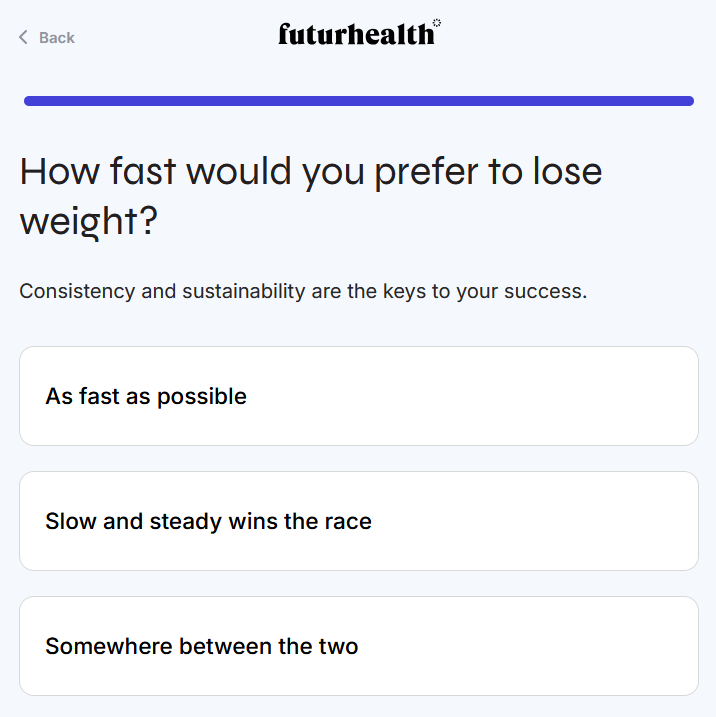Click the purple progress bar

click(x=358, y=101)
